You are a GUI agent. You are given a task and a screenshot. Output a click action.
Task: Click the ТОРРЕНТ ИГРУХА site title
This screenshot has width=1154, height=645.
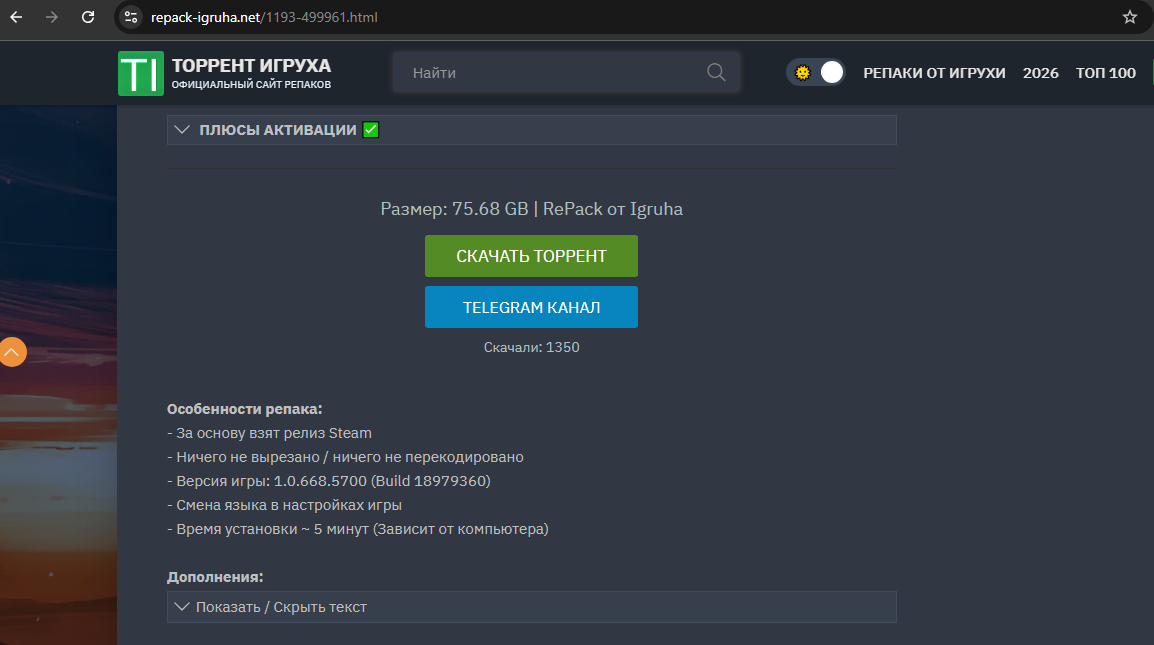(251, 66)
